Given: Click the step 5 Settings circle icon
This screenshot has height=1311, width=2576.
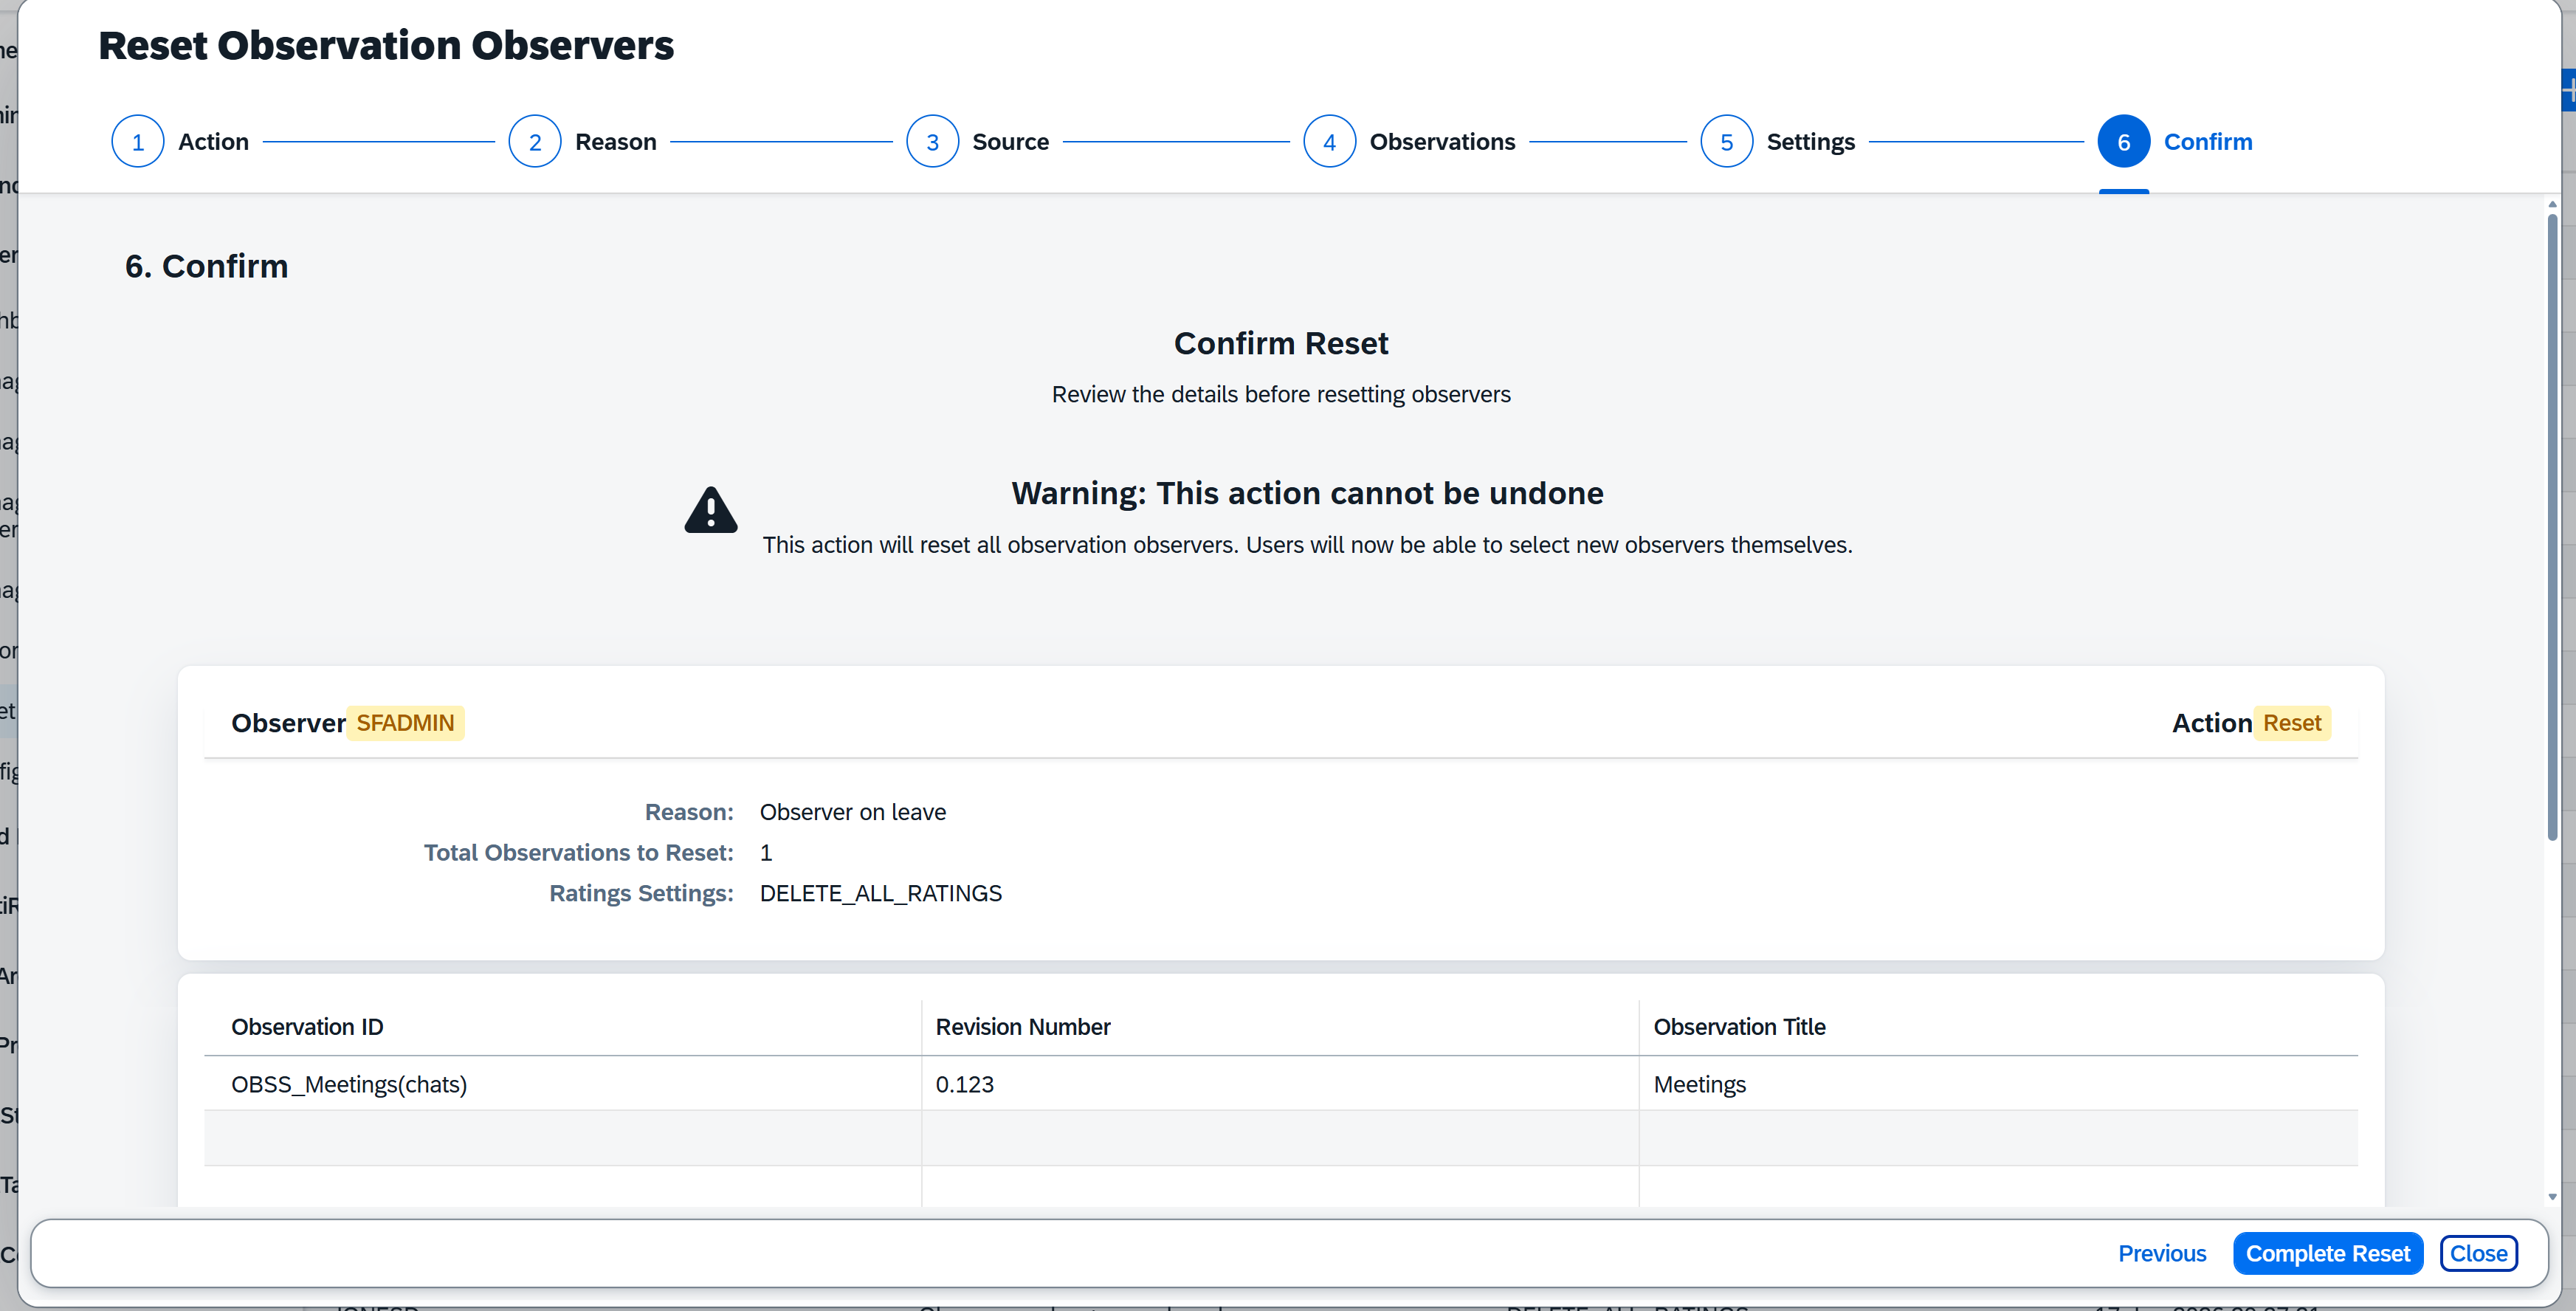Looking at the screenshot, I should (x=1726, y=142).
